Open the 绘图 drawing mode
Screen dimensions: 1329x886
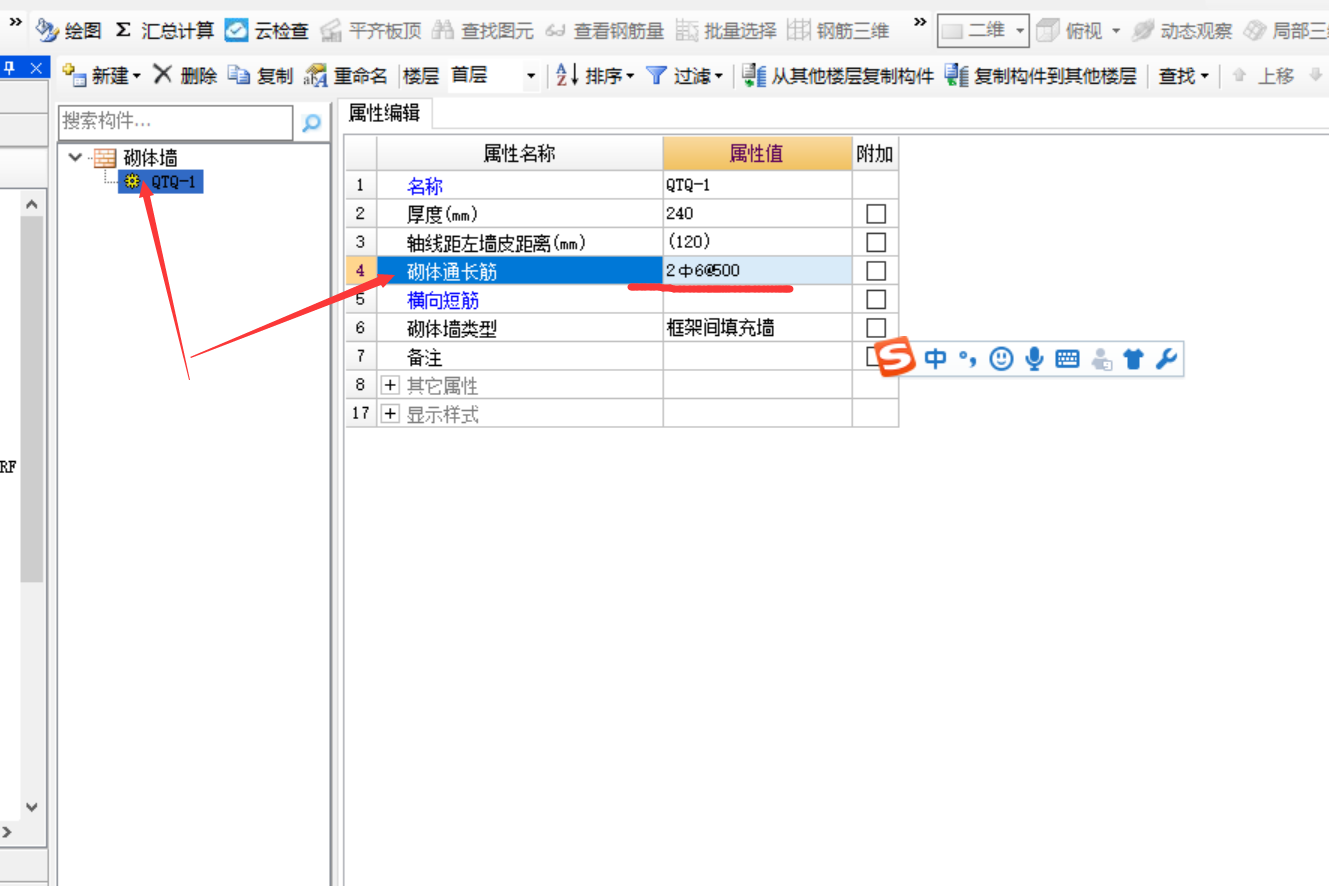tap(68, 31)
